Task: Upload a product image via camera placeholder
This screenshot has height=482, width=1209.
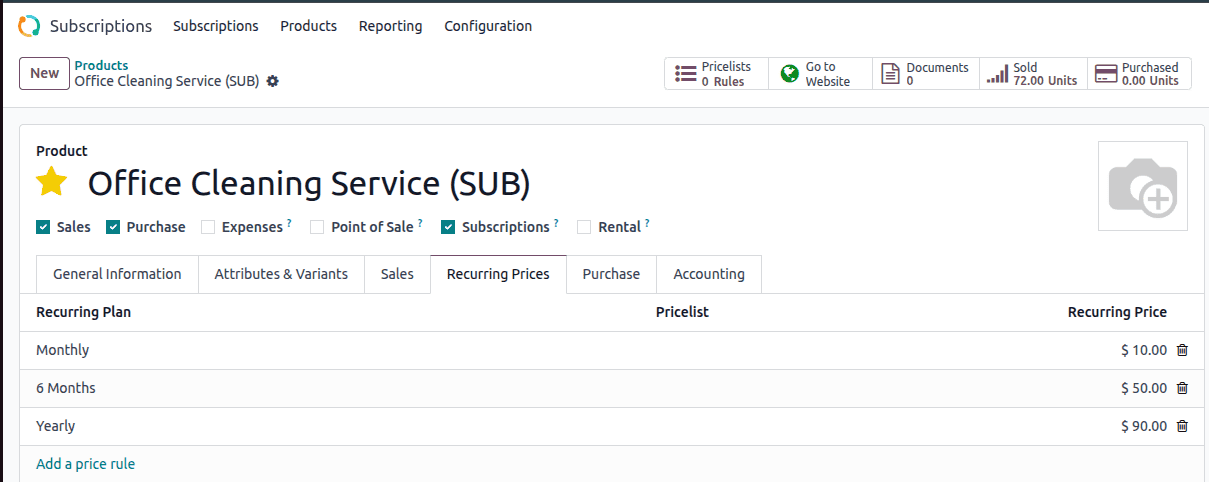Action: 1142,187
